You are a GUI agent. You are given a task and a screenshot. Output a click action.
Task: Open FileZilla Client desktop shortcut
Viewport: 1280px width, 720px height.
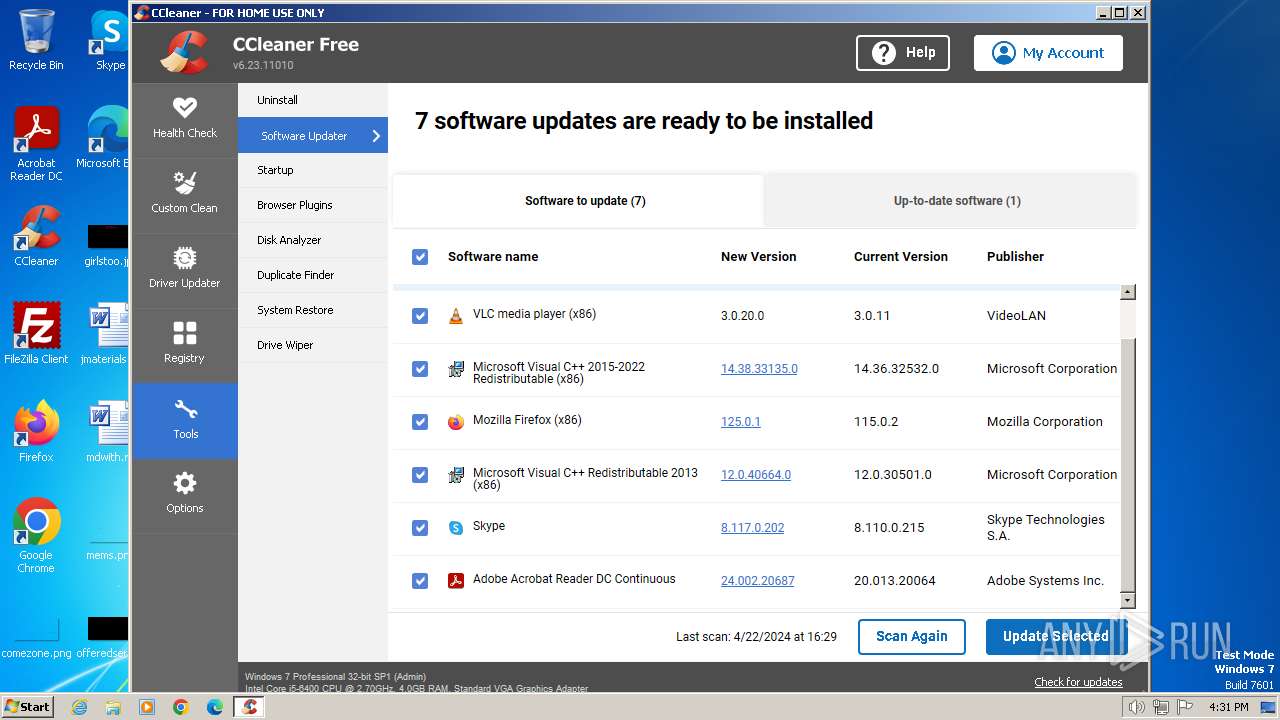[36, 333]
